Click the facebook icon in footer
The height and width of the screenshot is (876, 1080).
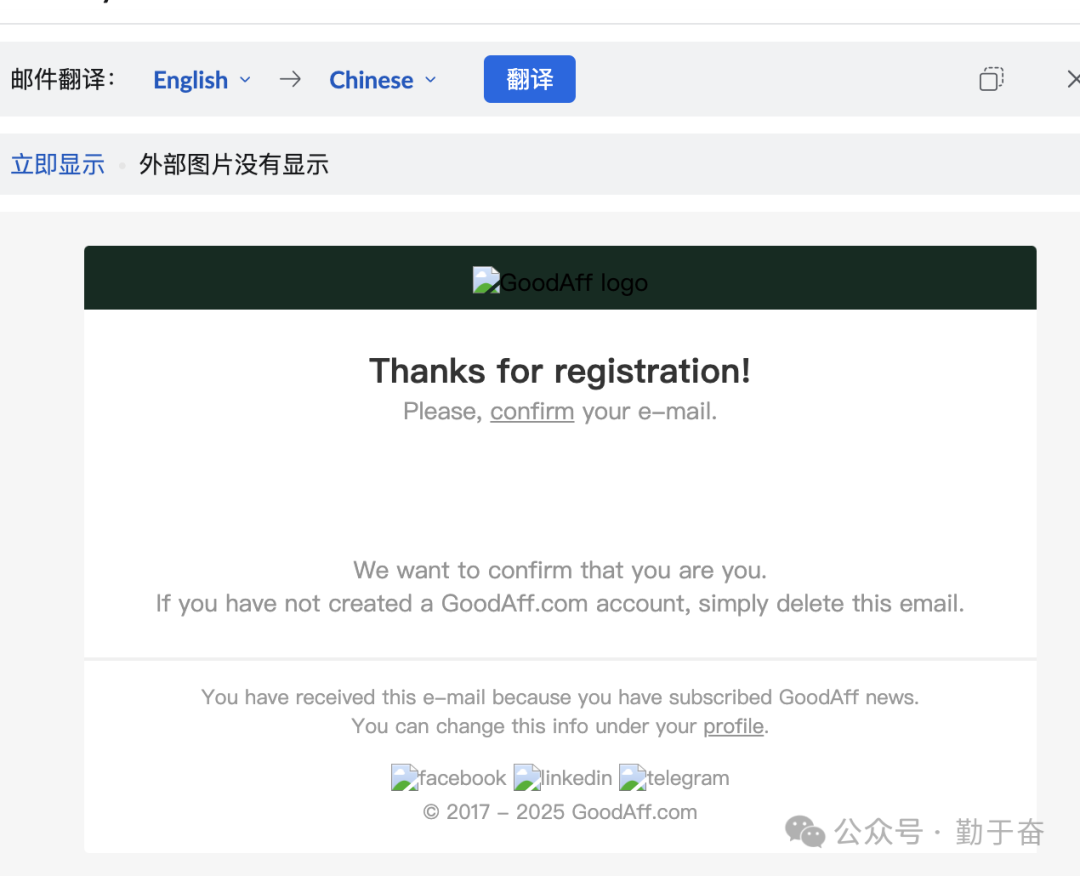[x=448, y=778]
